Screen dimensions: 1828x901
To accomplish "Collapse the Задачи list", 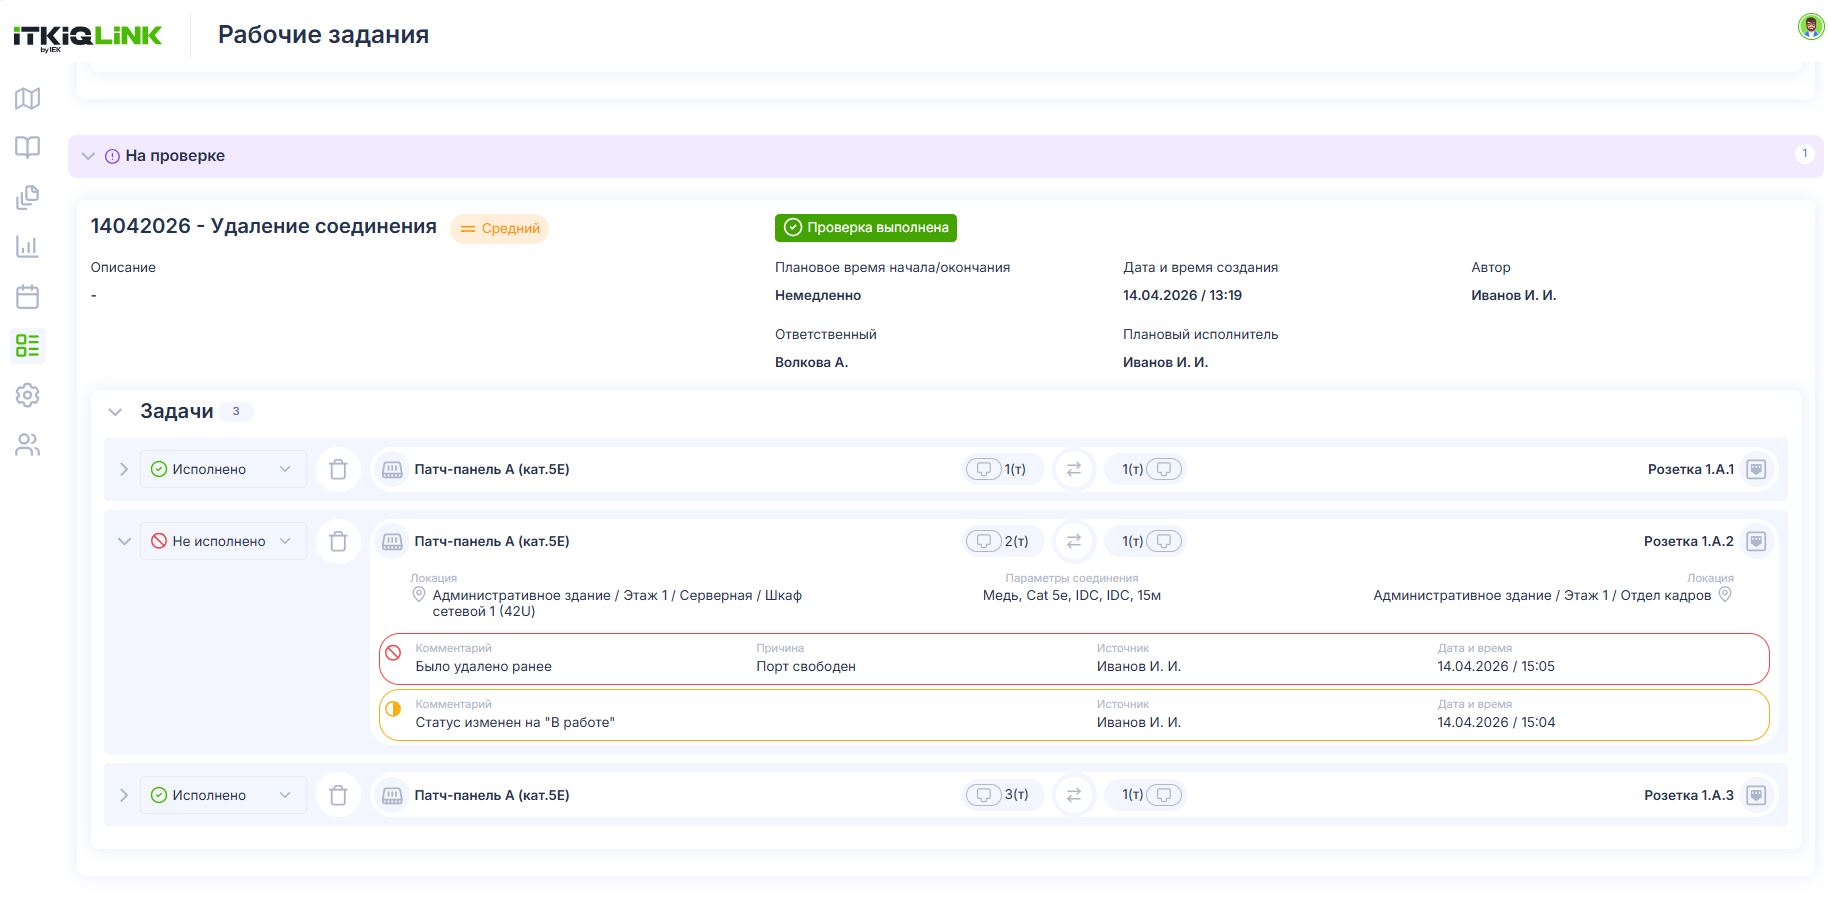I will pos(115,411).
